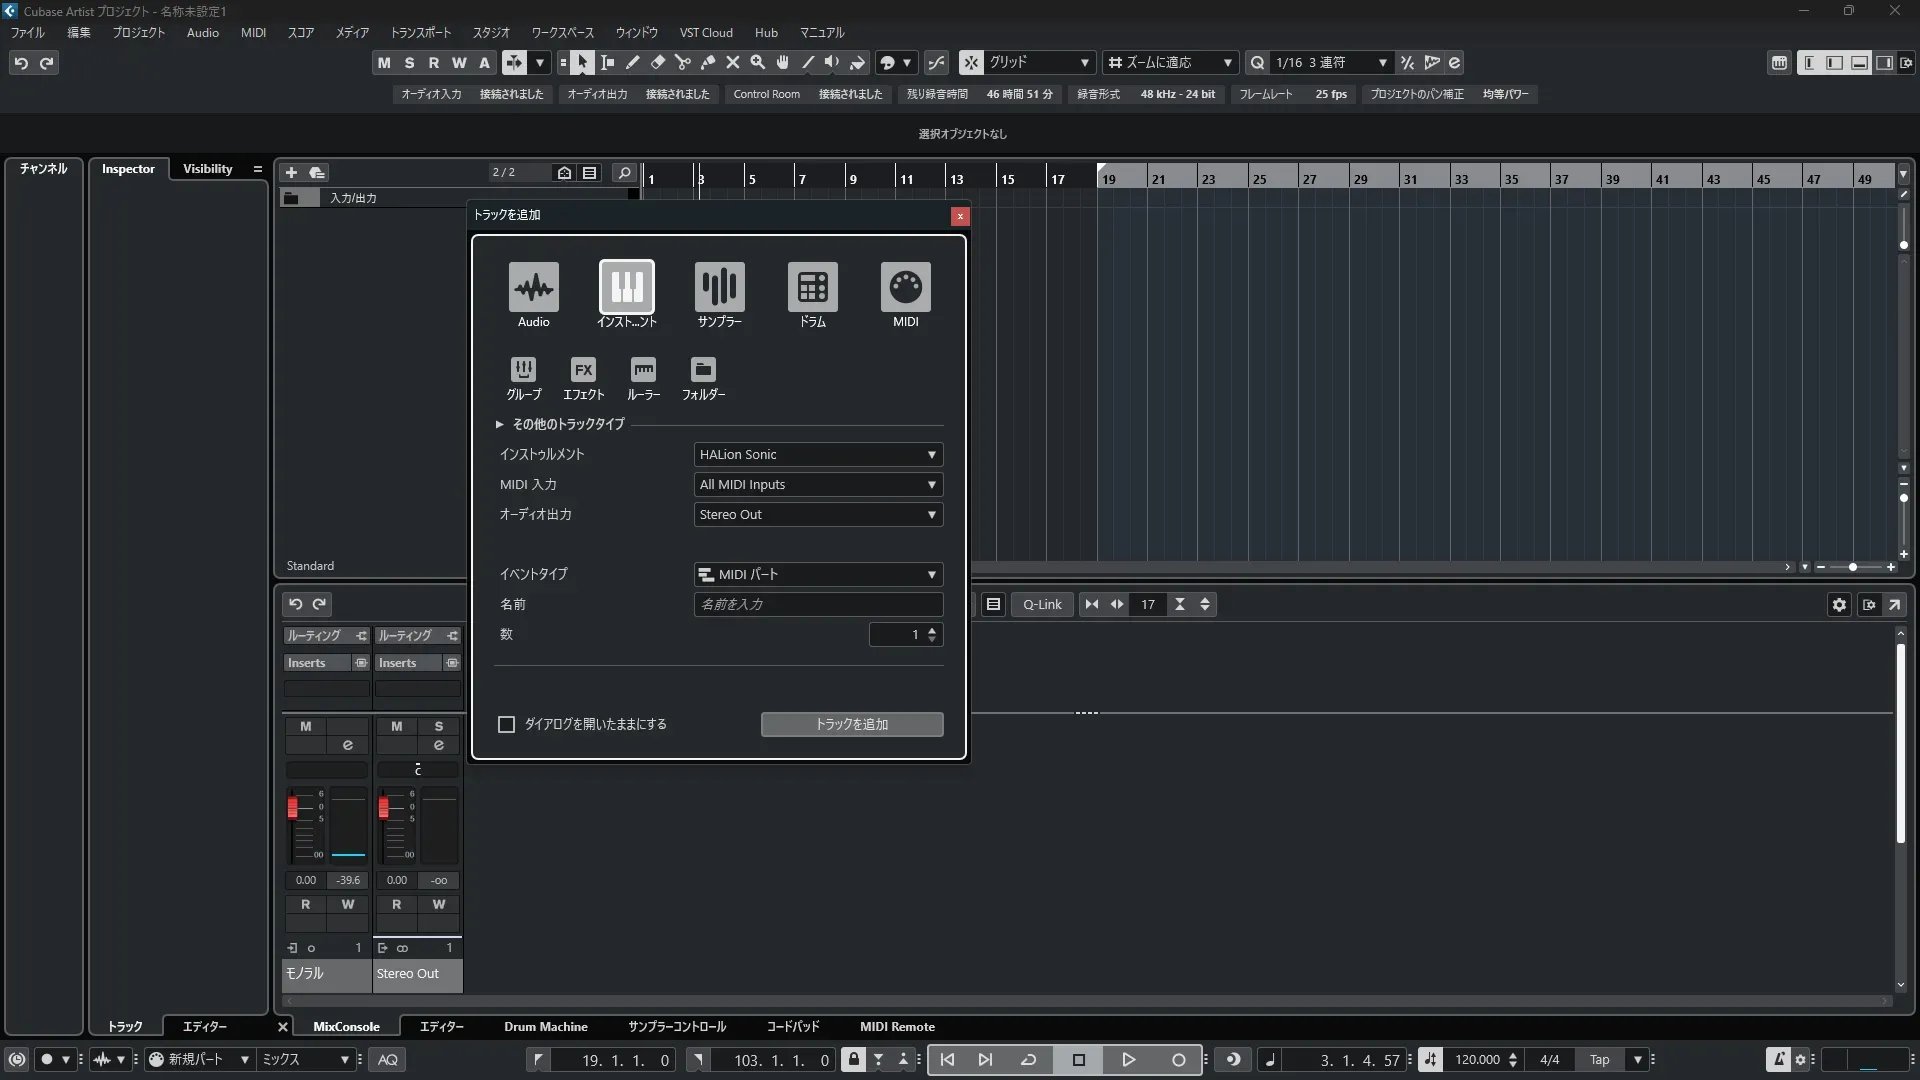Click the Q-Link button

tap(1042, 604)
